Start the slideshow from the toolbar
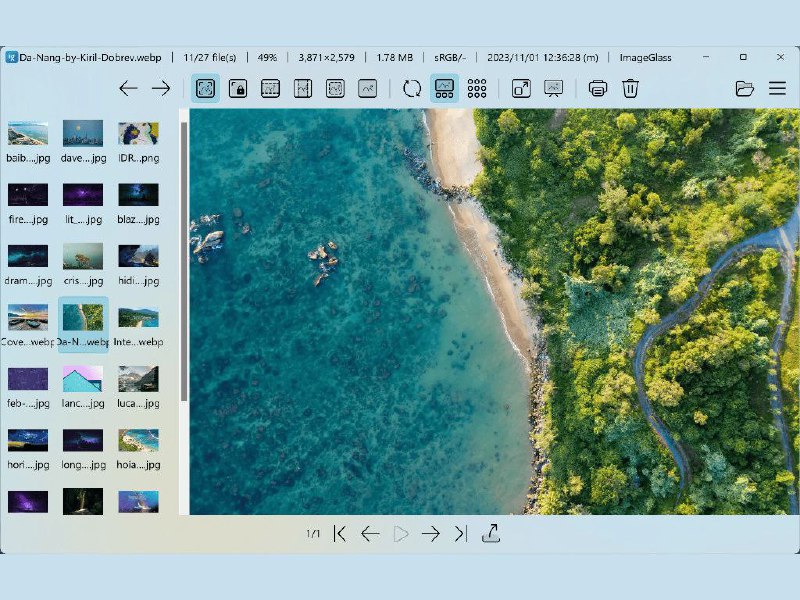 point(553,89)
